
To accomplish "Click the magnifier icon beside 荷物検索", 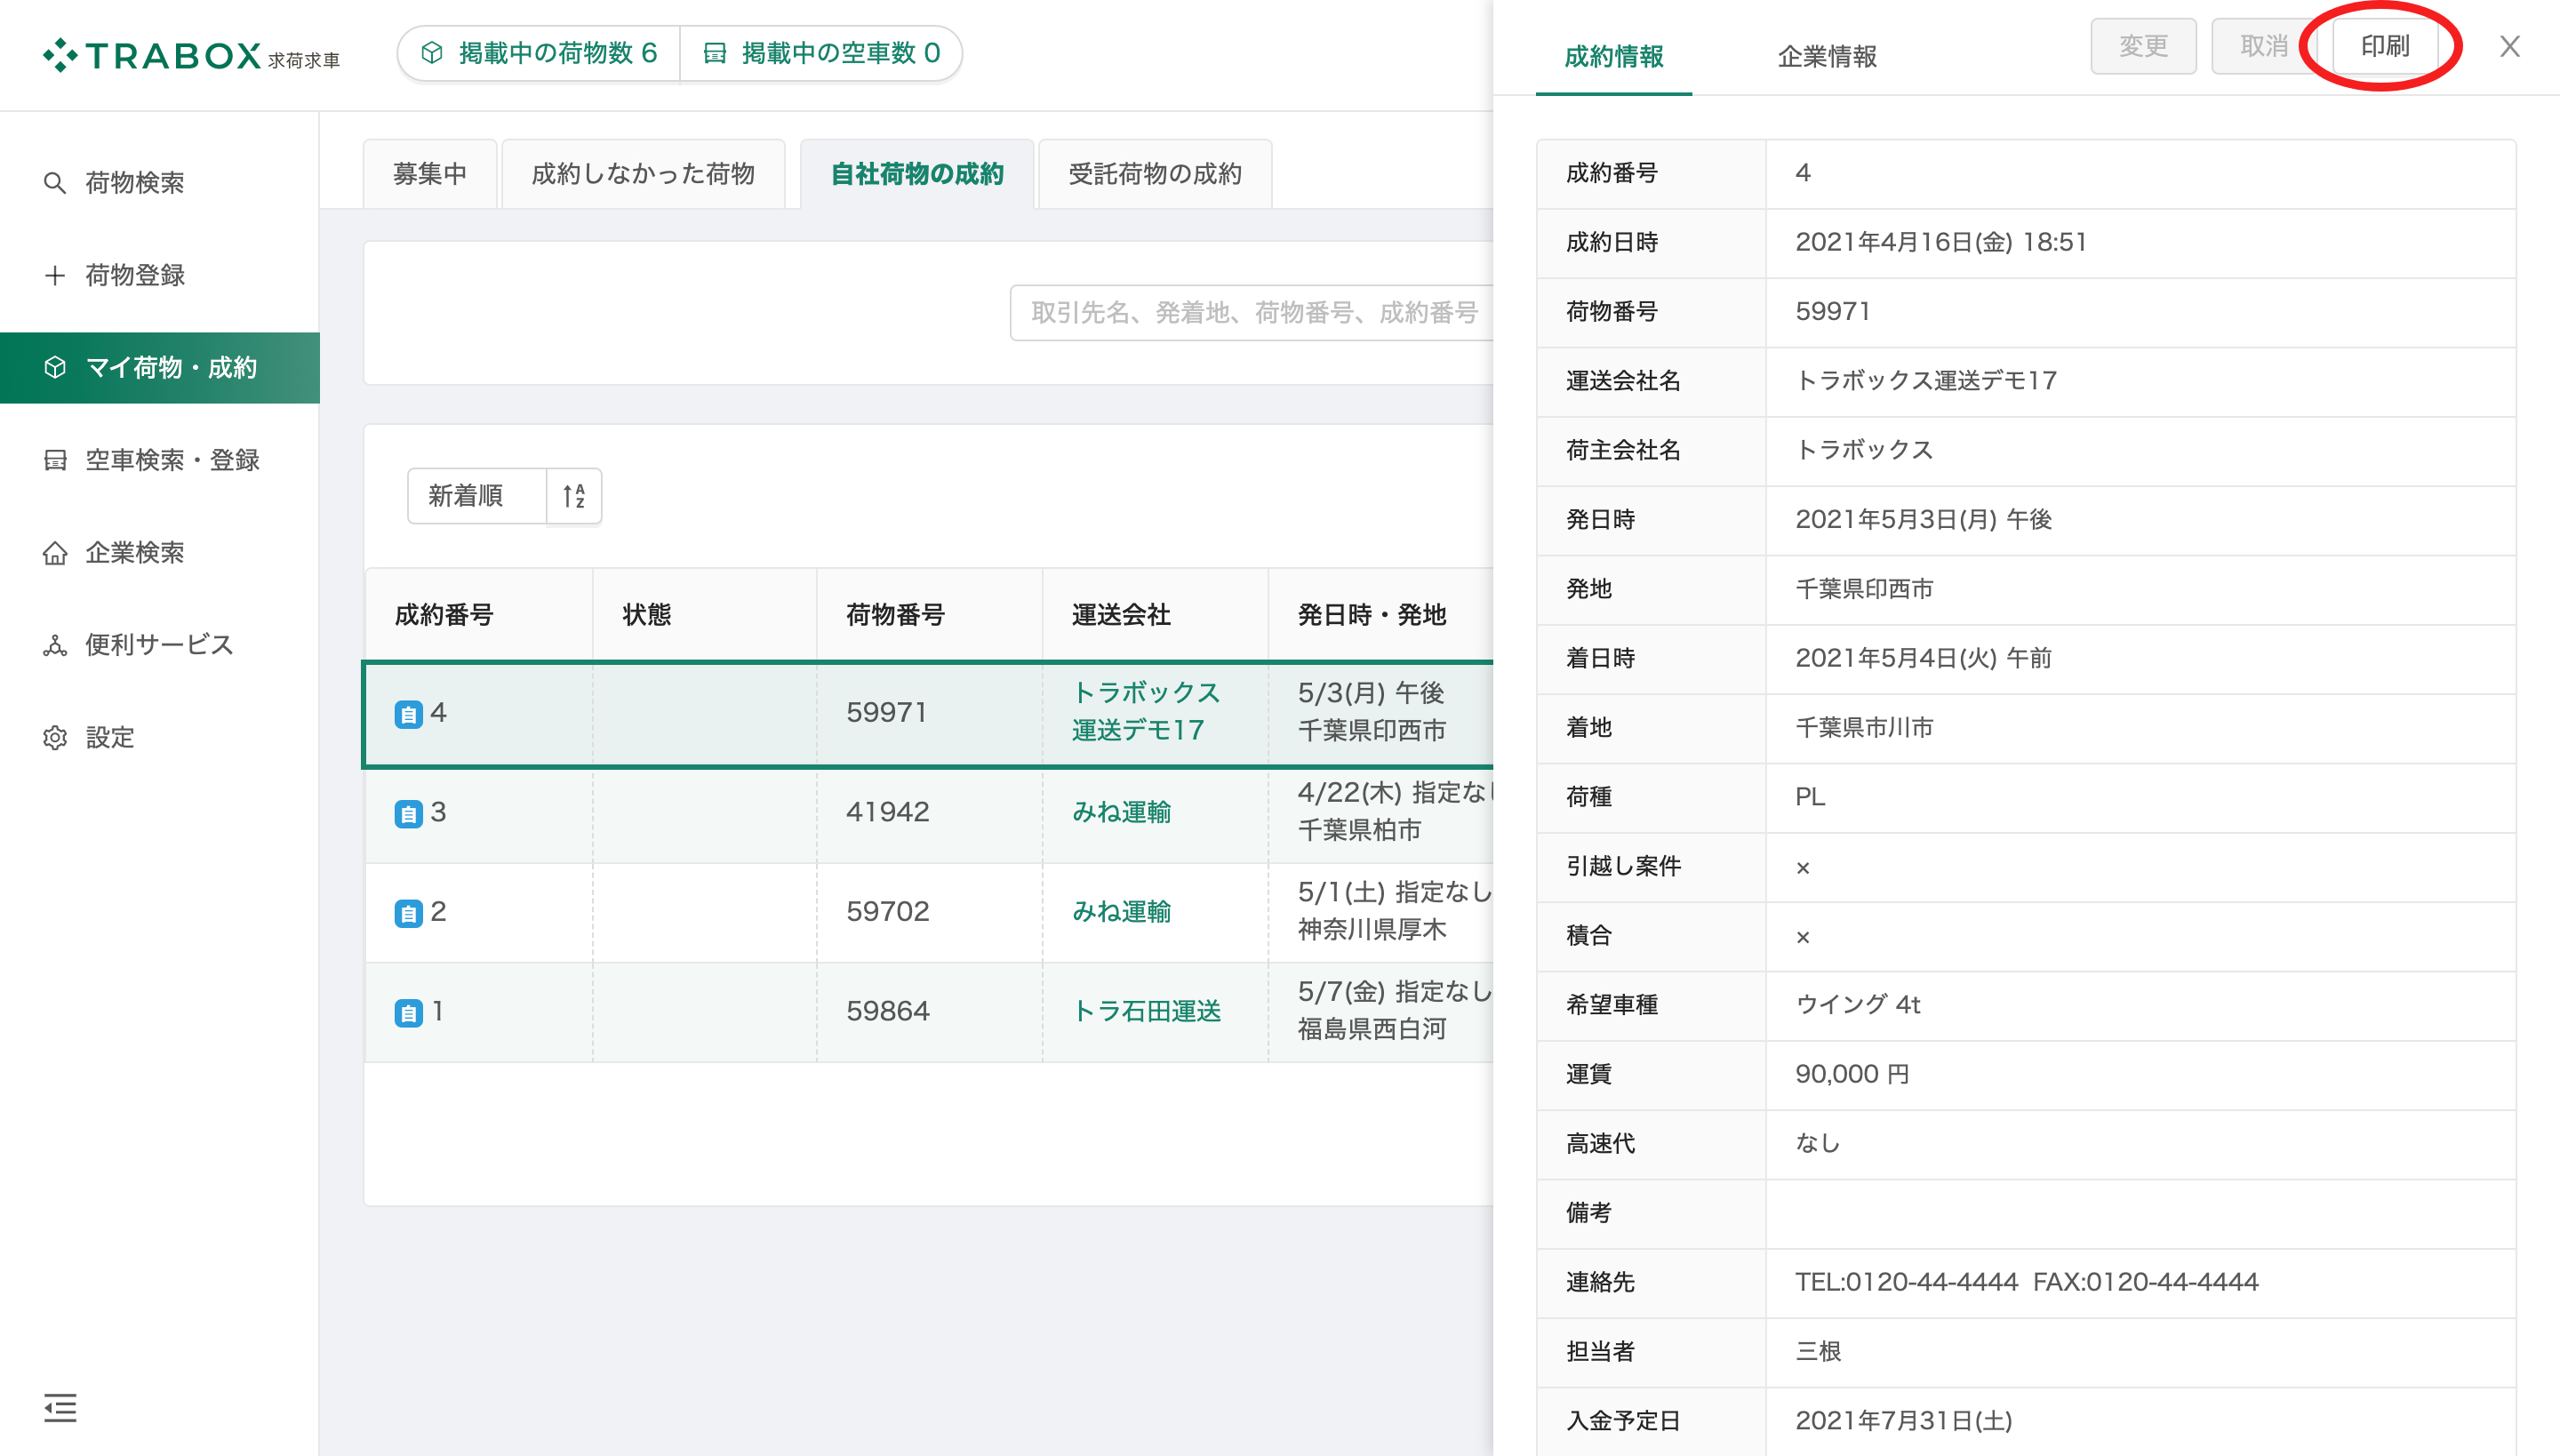I will coord(55,183).
